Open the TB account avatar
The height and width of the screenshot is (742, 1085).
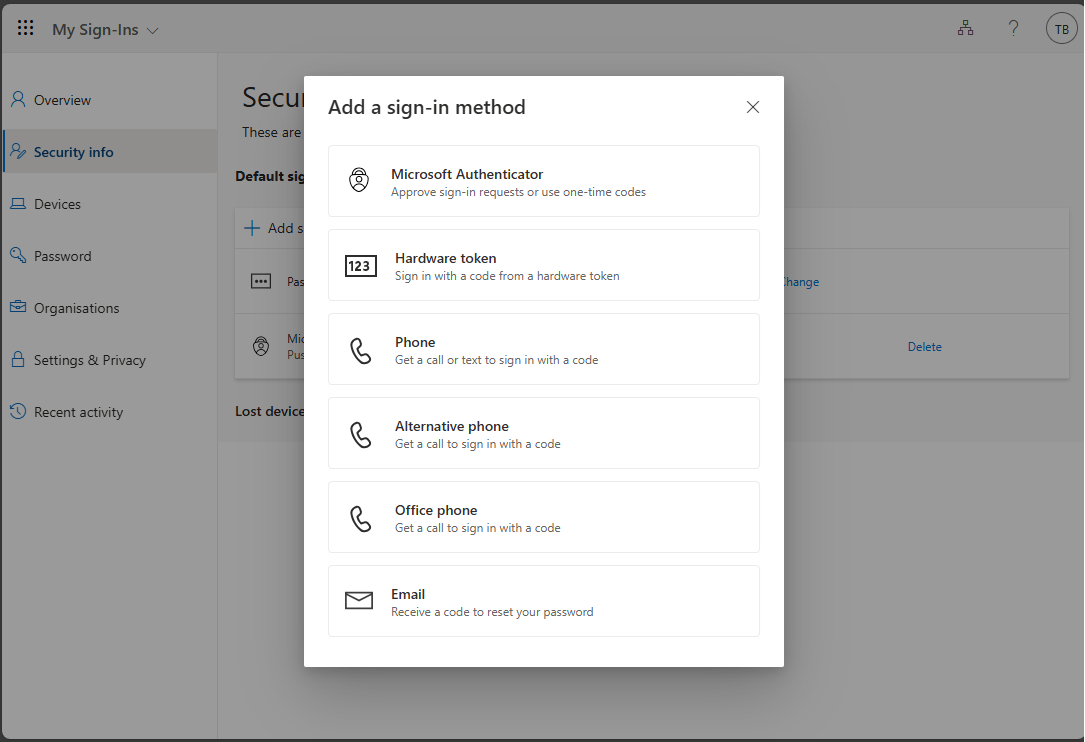tap(1061, 29)
